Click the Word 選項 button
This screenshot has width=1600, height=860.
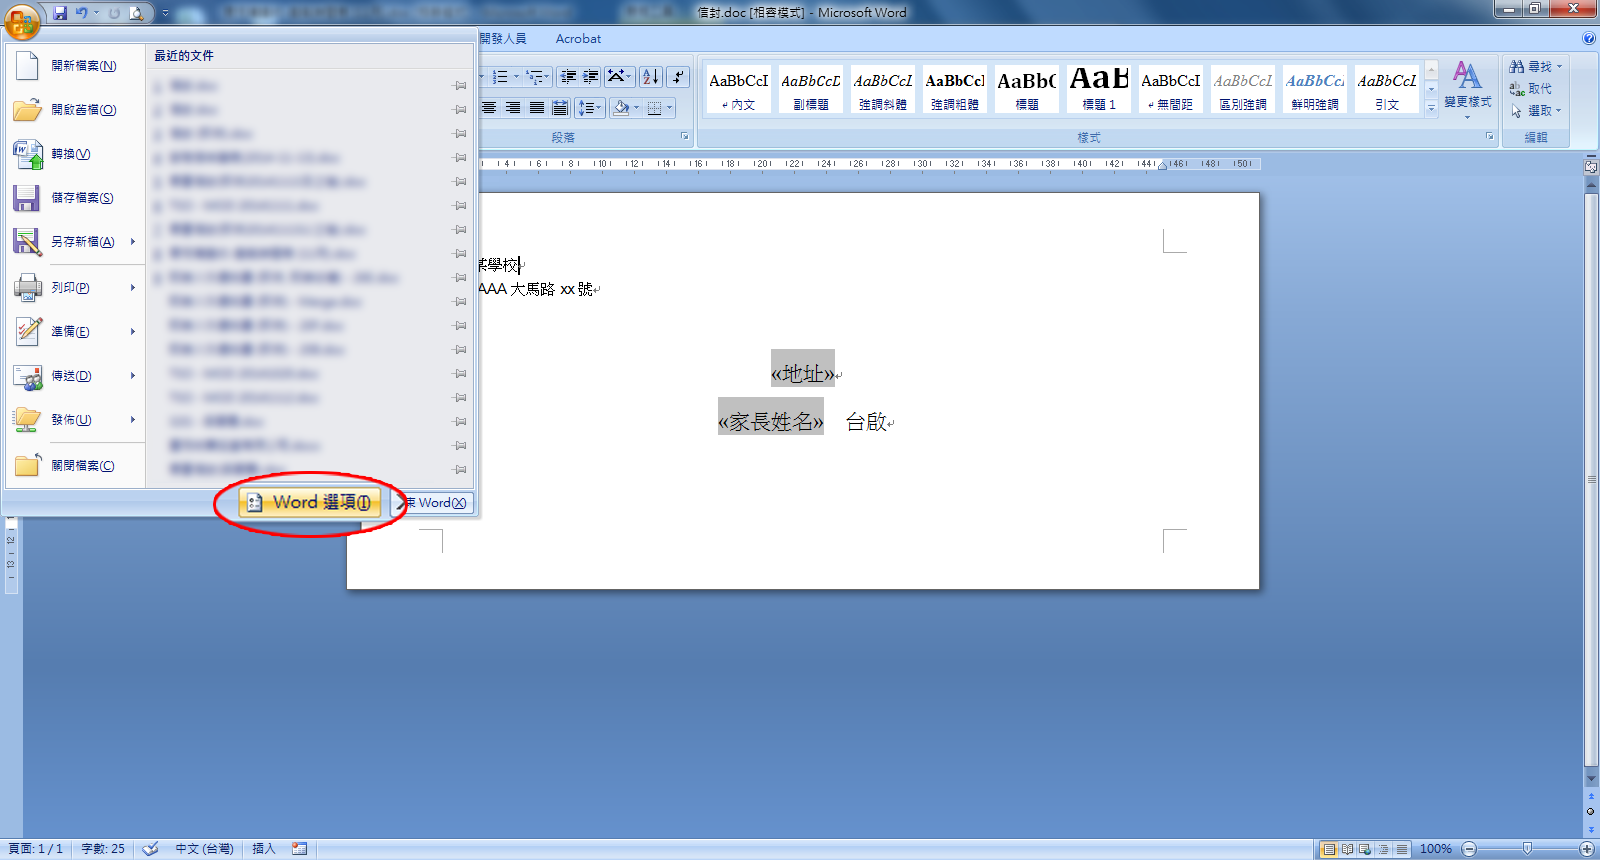[310, 502]
